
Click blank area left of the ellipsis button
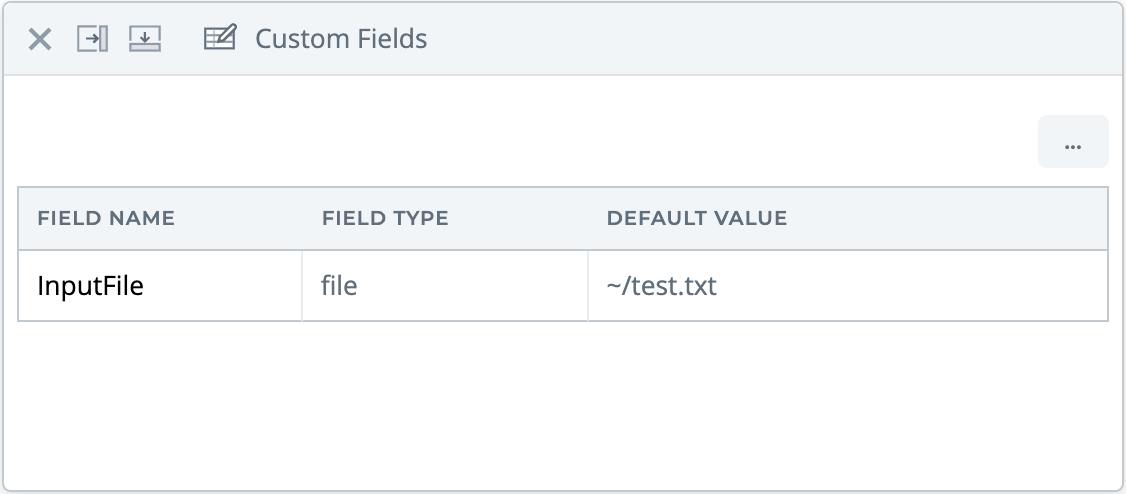520,142
